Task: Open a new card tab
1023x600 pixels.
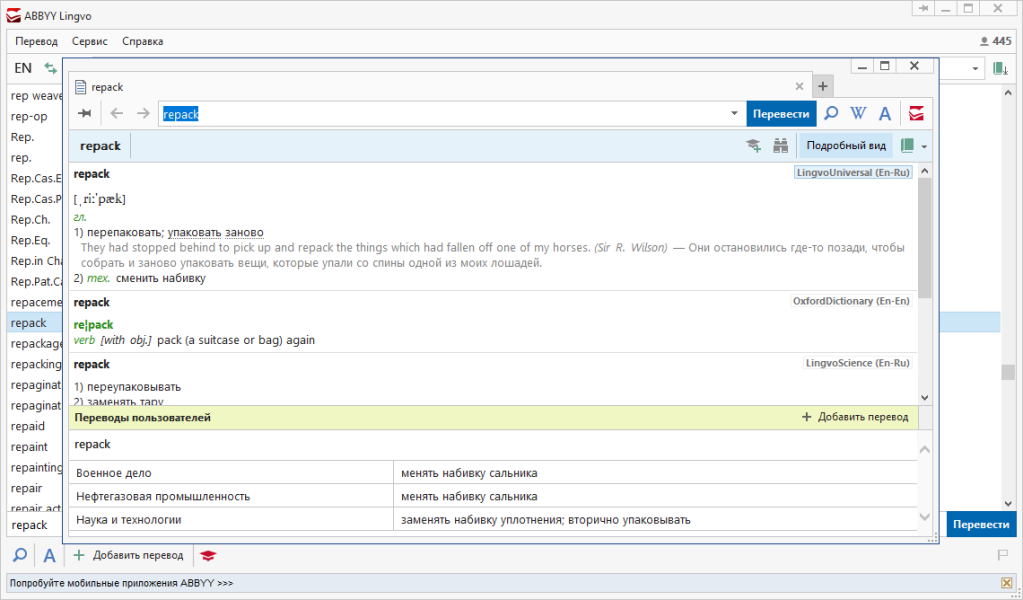Action: [823, 86]
